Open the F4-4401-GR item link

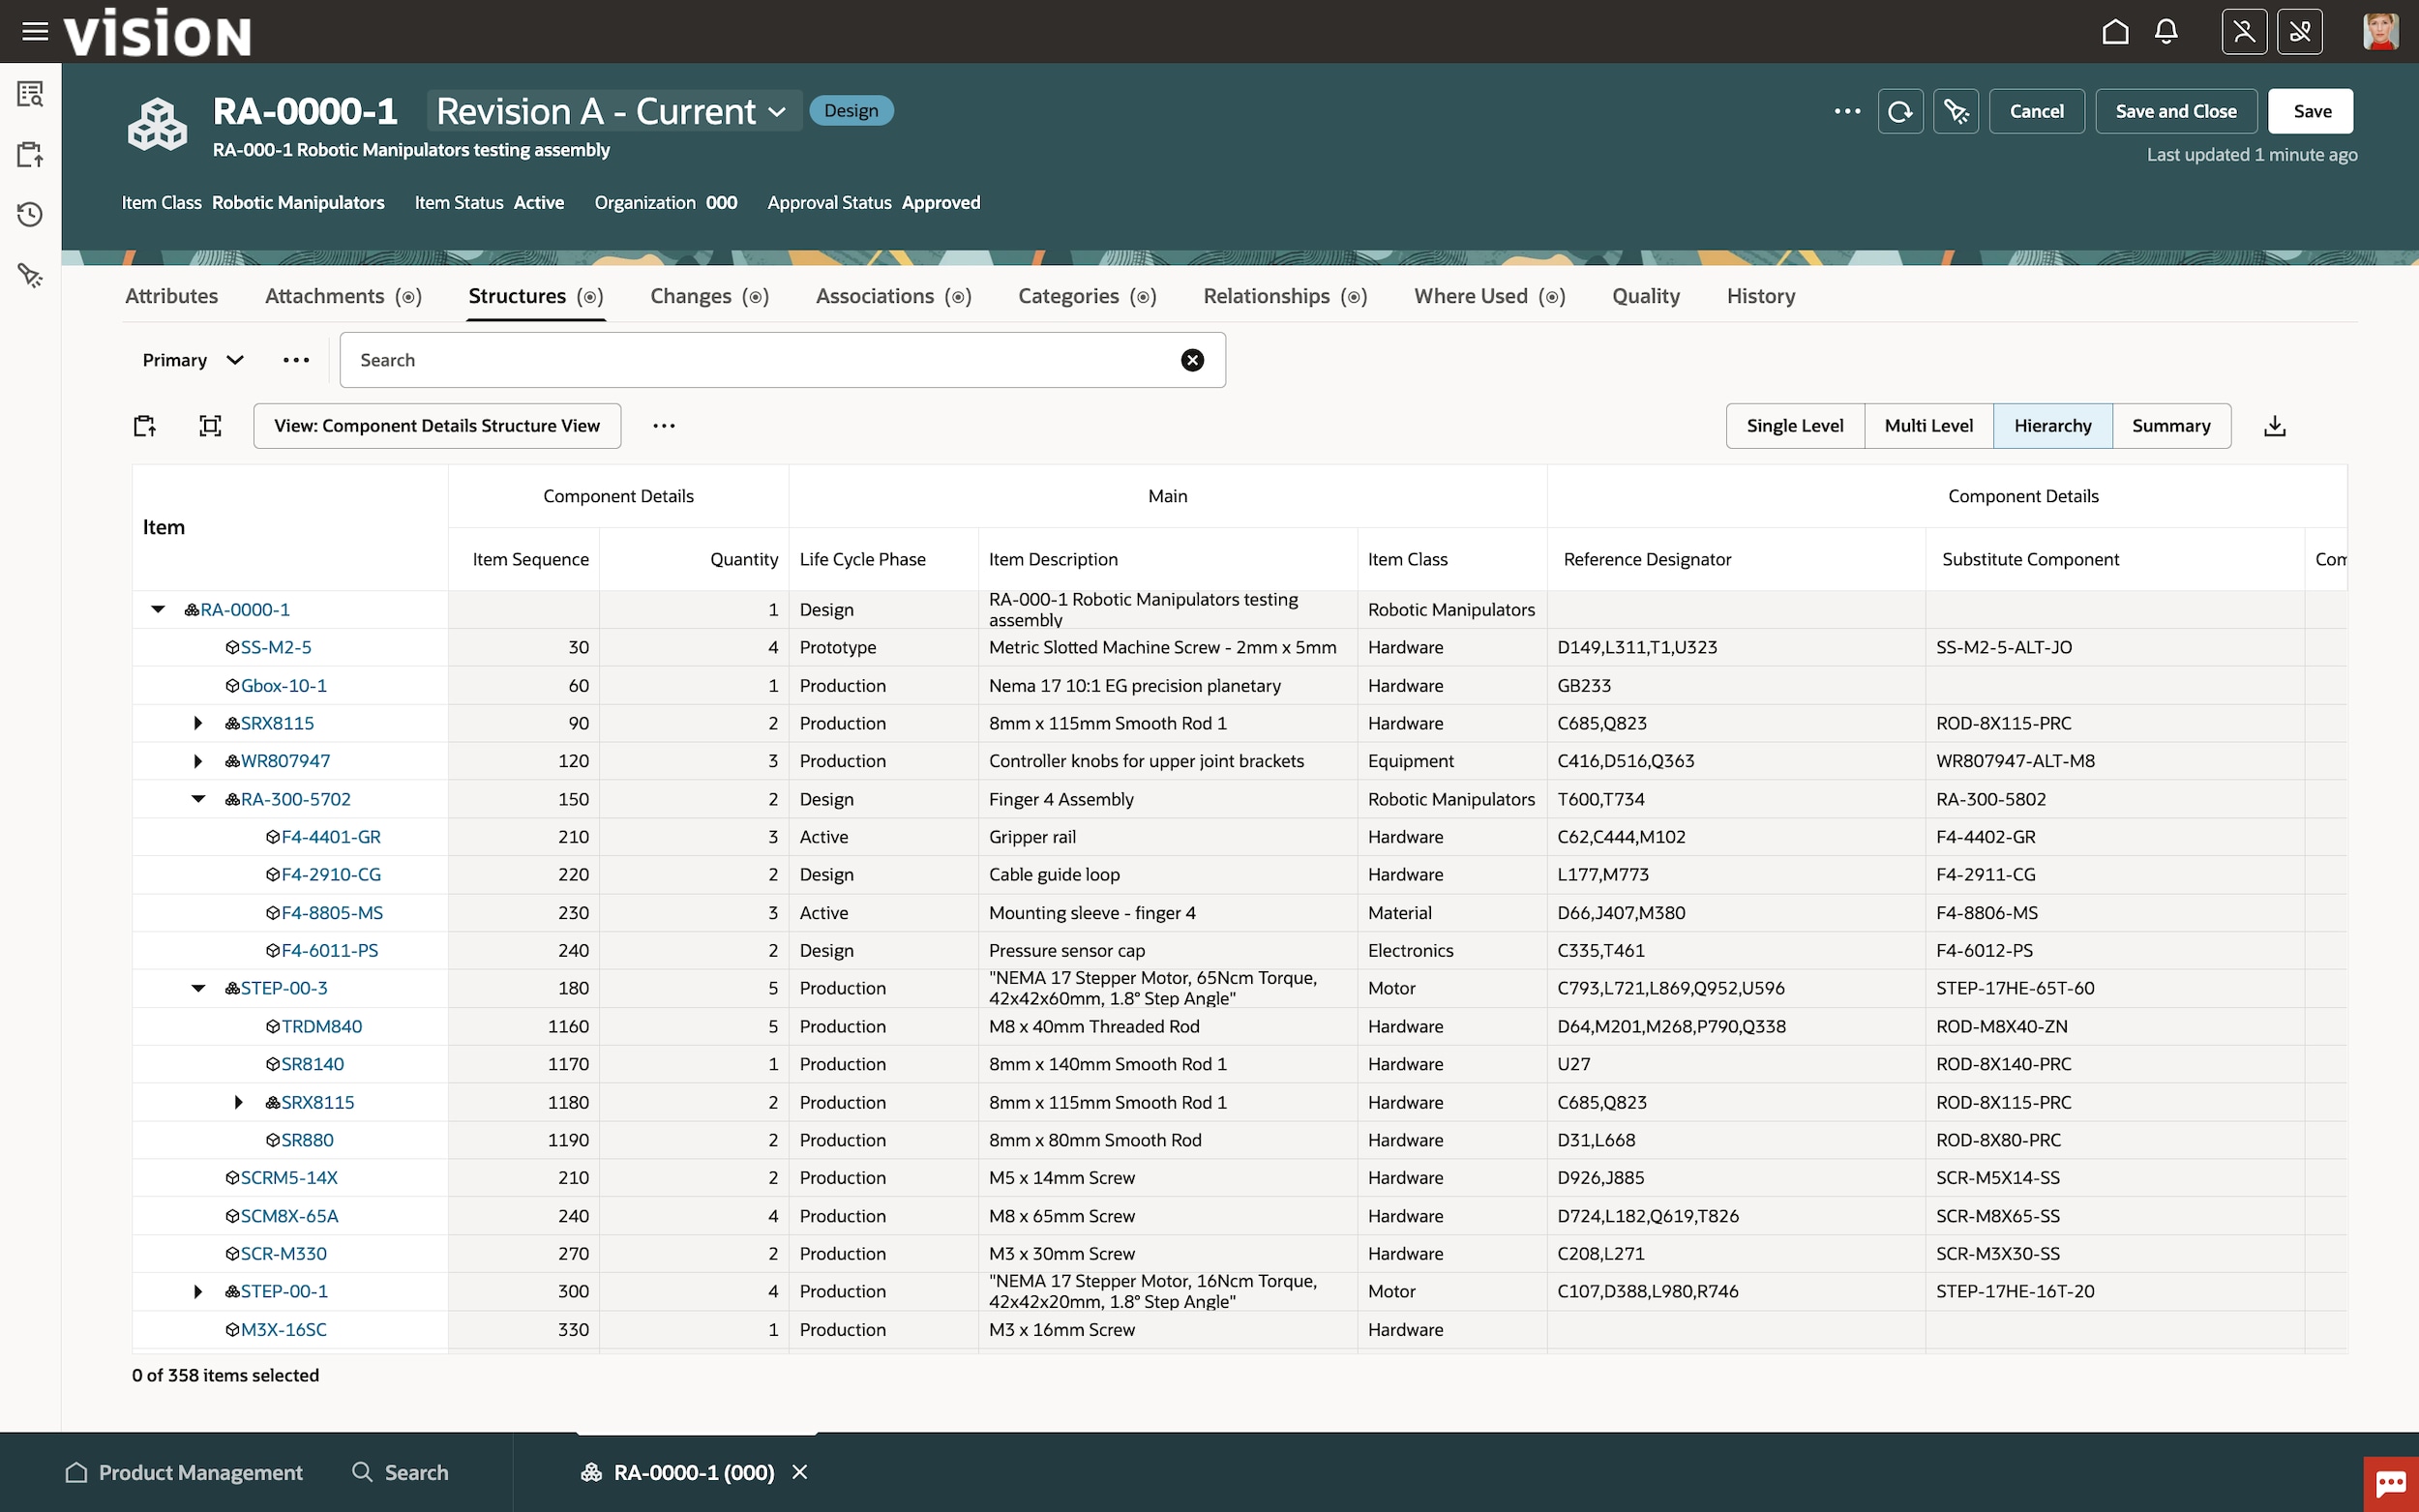(x=331, y=837)
